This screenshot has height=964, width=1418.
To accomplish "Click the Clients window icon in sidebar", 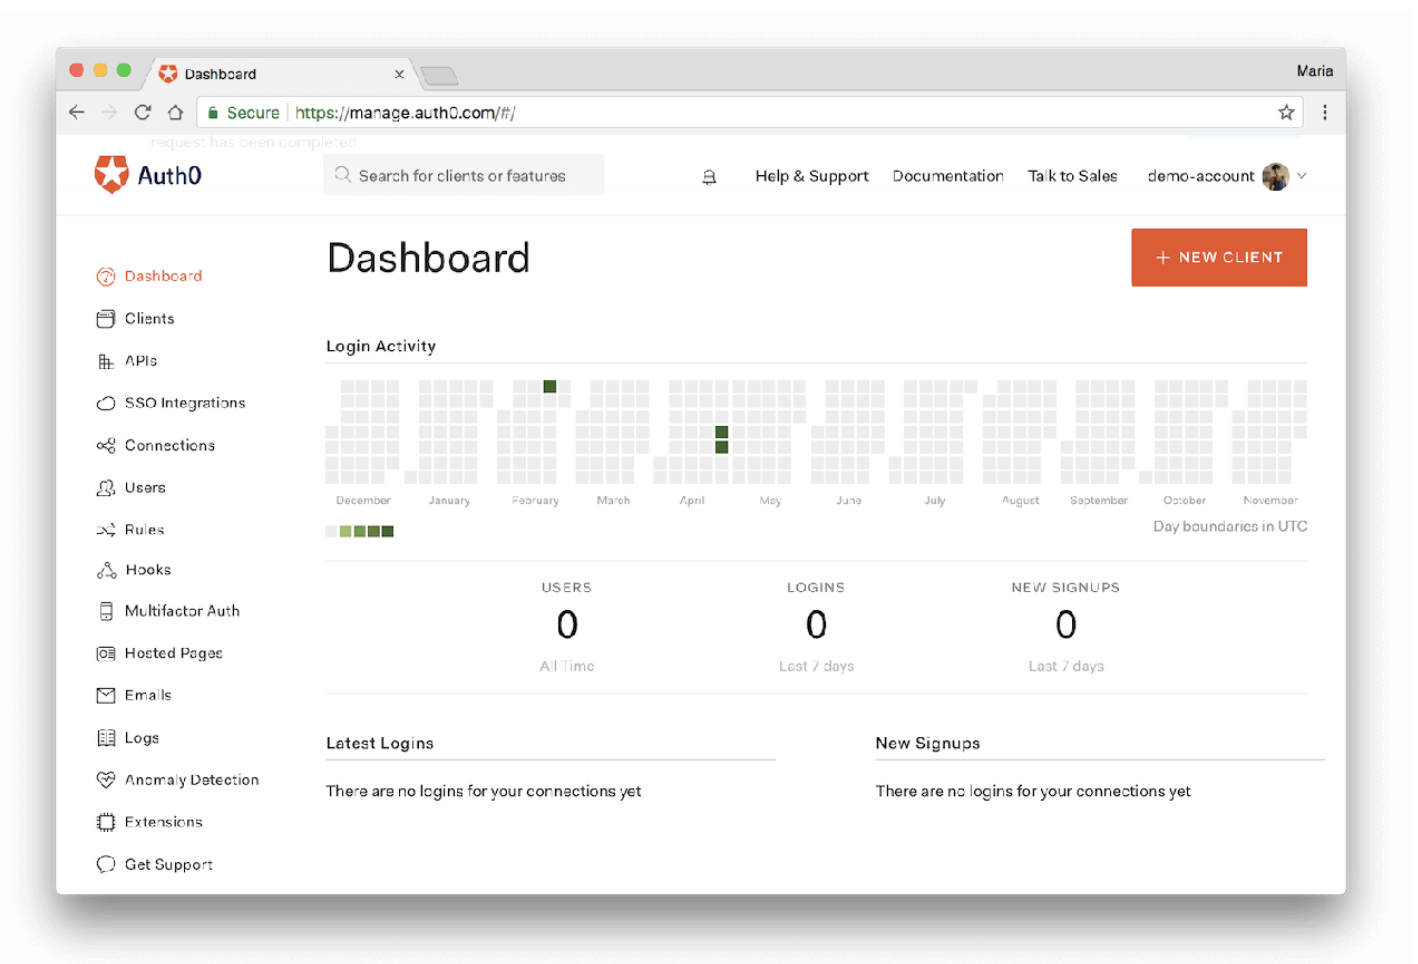I will (106, 319).
